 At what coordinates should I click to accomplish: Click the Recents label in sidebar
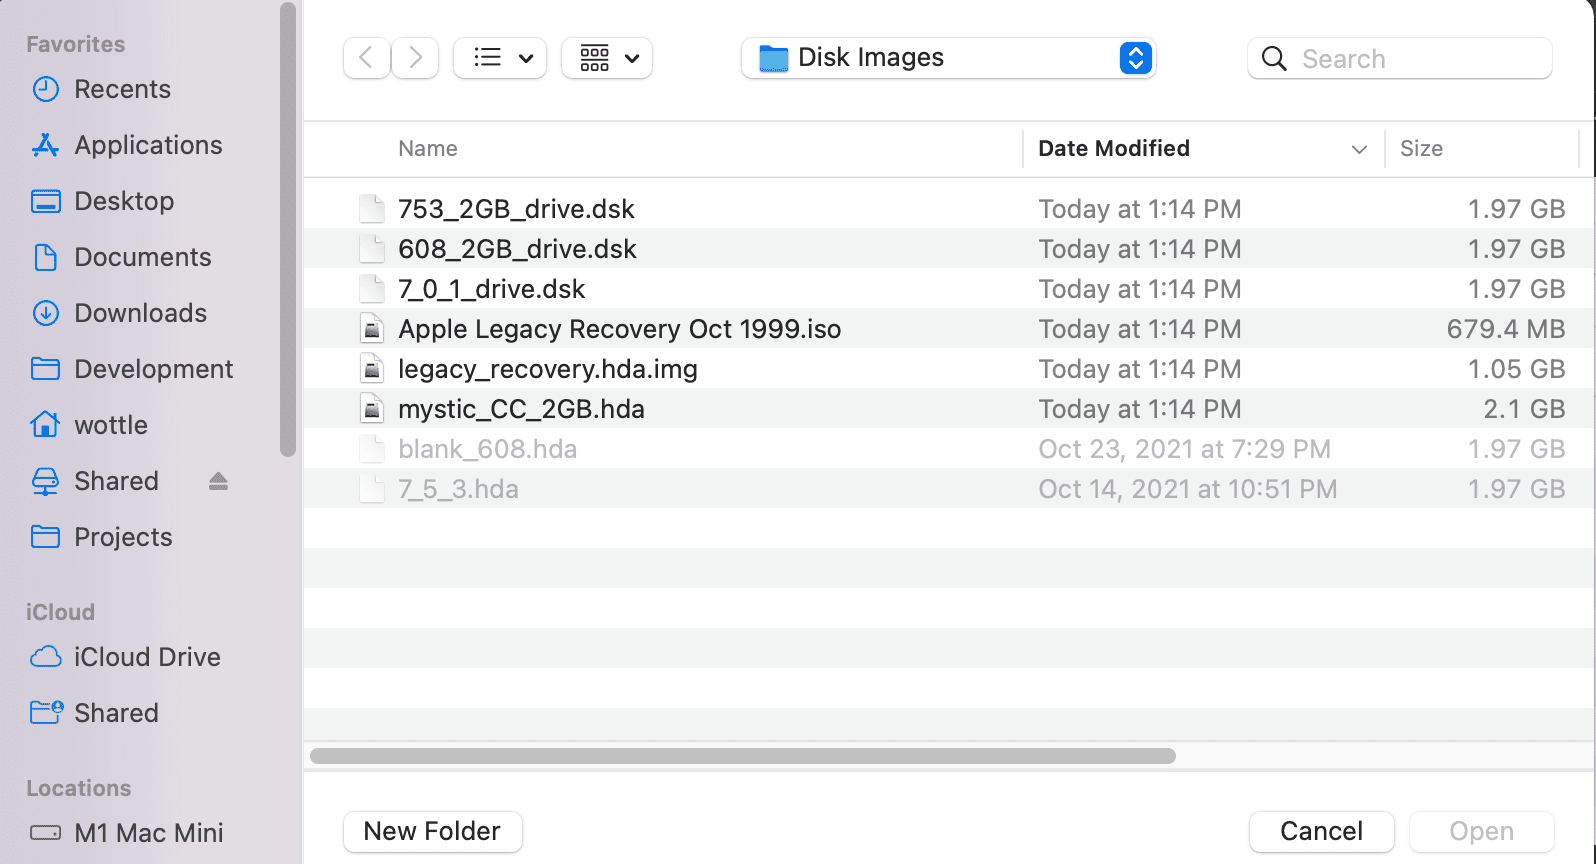(x=122, y=89)
